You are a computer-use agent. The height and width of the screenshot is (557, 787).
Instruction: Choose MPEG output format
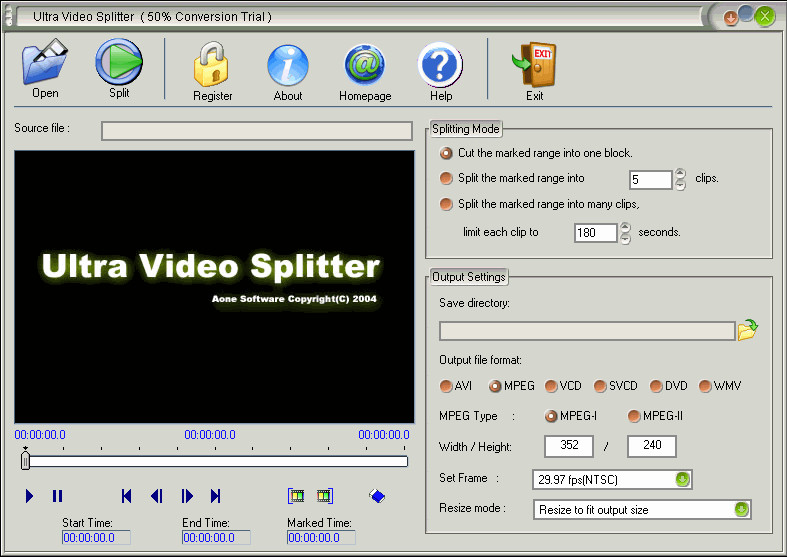click(495, 386)
